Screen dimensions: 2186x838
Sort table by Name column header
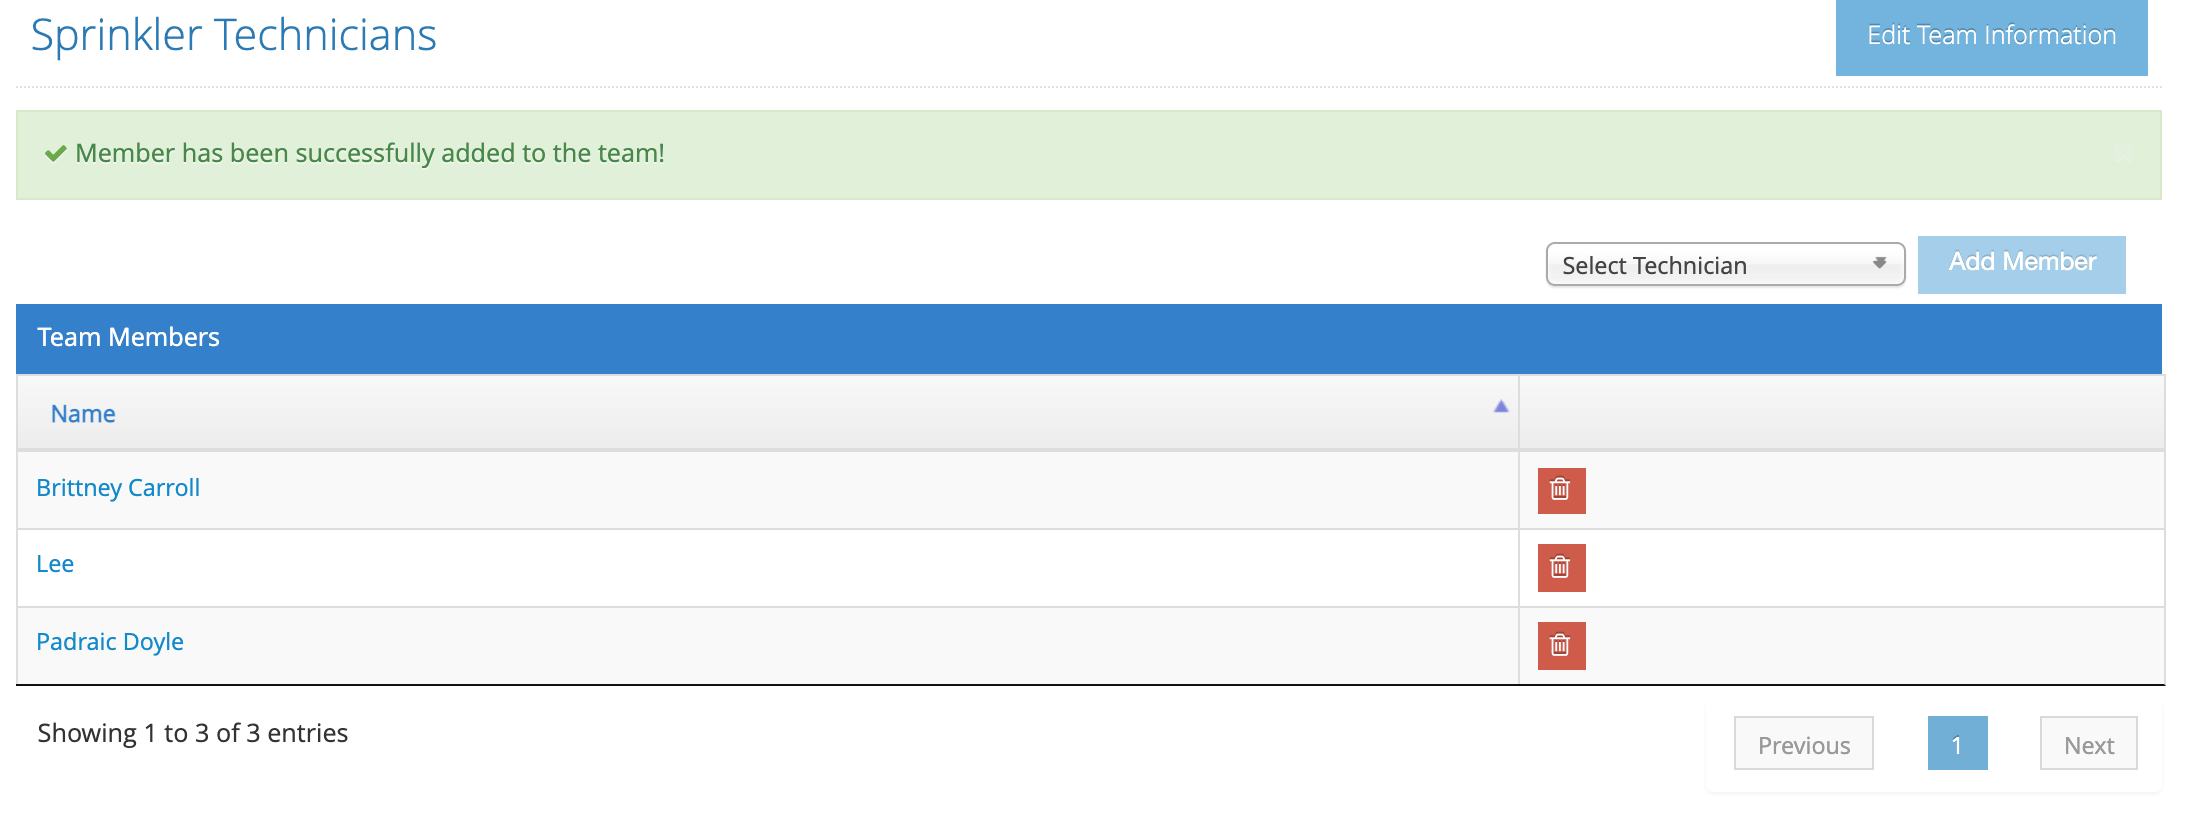click(x=83, y=414)
